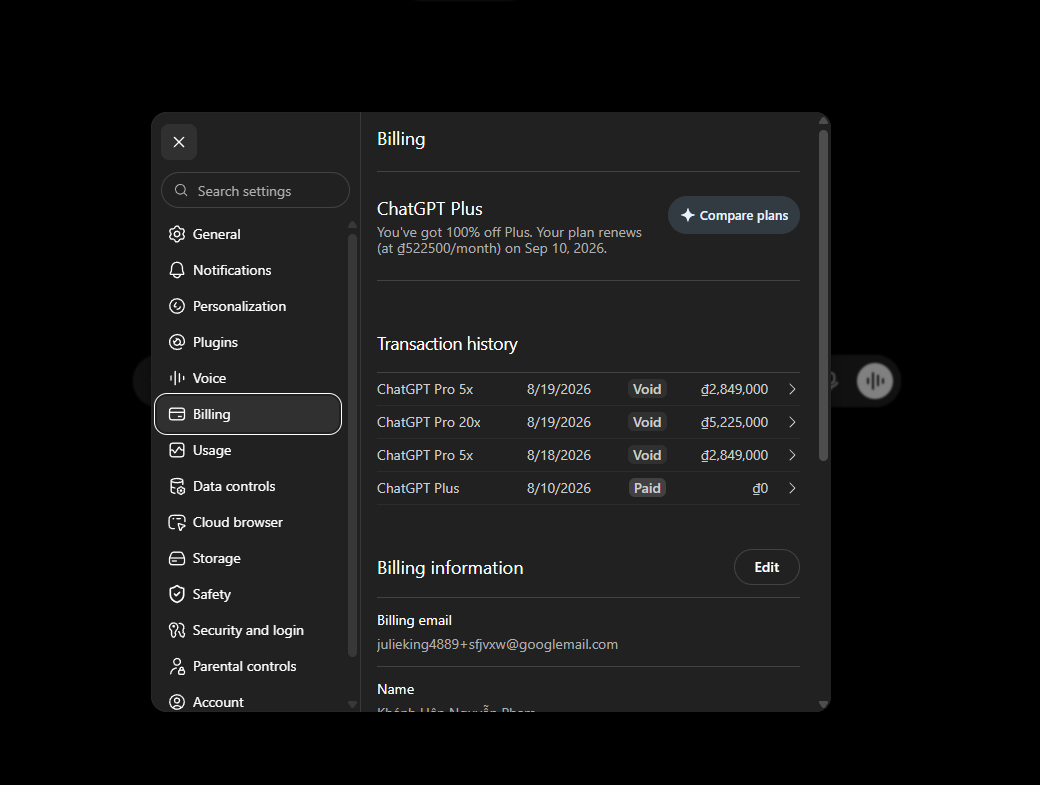Click the Transaction history heading
The width and height of the screenshot is (1040, 785).
(447, 344)
